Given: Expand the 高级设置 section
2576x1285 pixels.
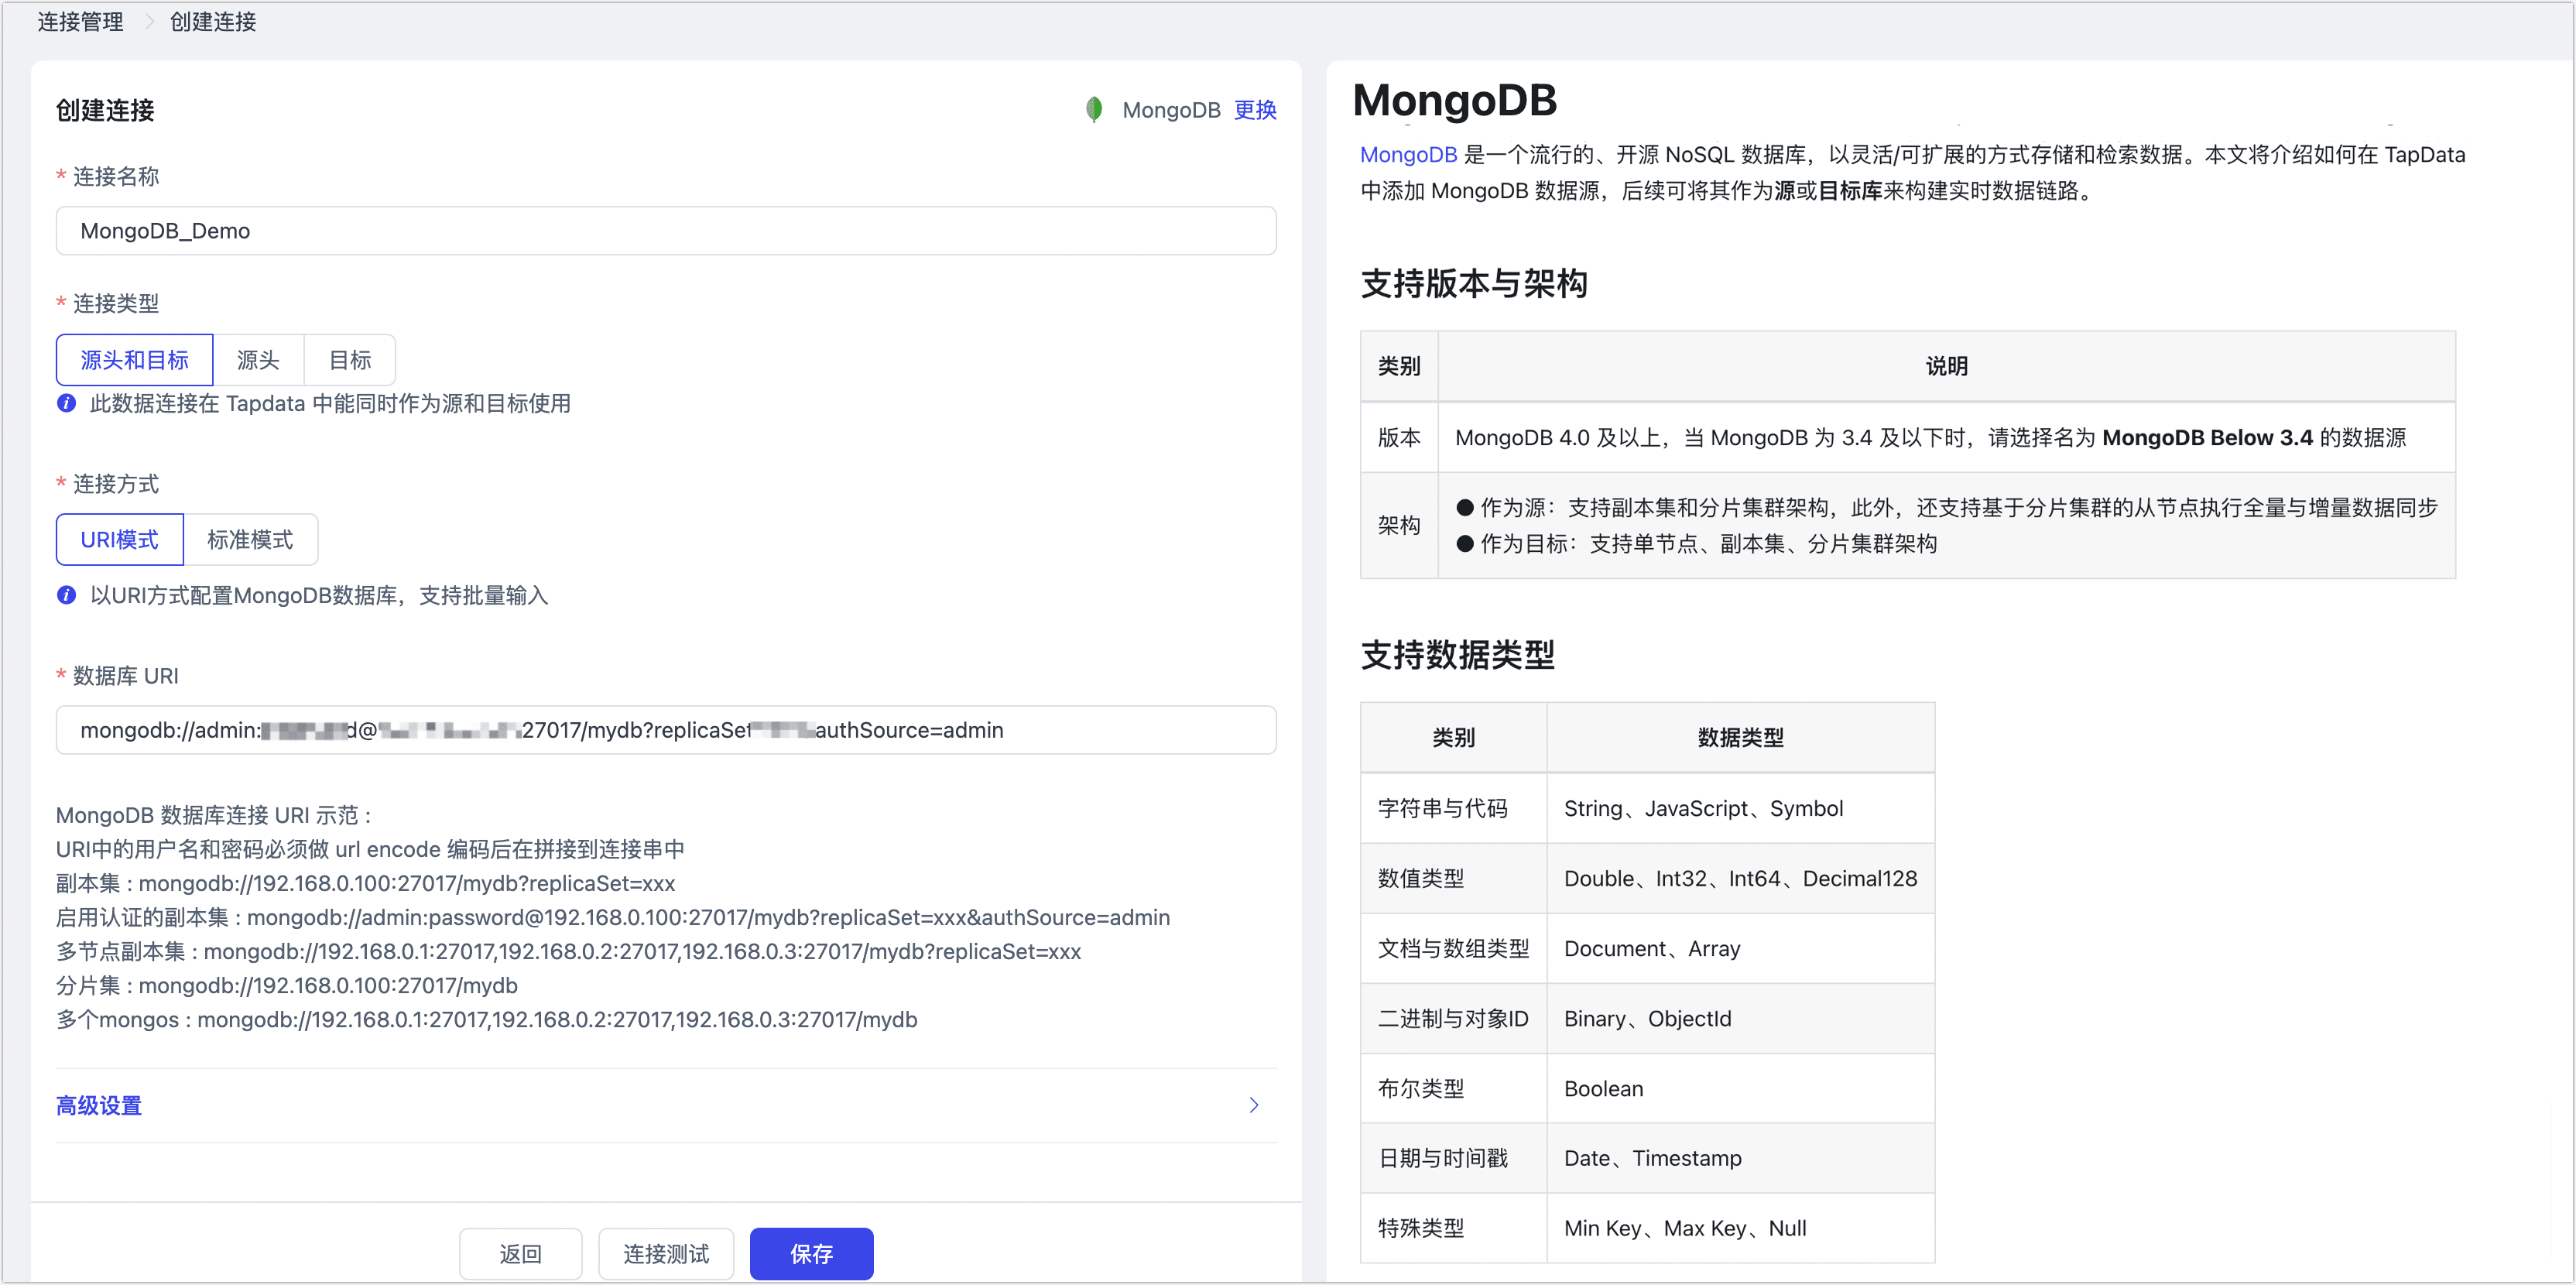Looking at the screenshot, I should (97, 1105).
